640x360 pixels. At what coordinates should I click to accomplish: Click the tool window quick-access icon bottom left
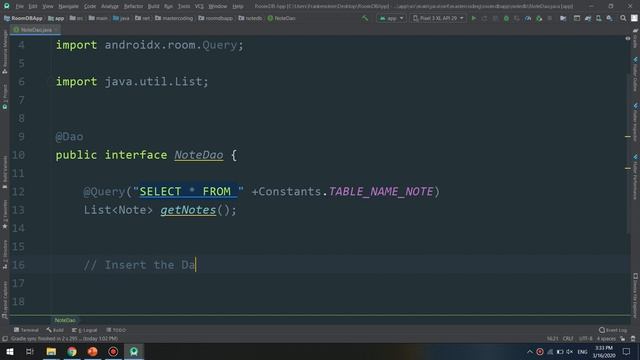(4, 338)
